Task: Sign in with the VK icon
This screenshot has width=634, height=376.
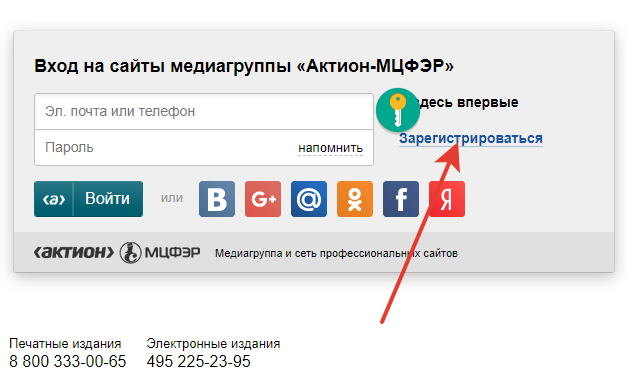Action: point(217,199)
